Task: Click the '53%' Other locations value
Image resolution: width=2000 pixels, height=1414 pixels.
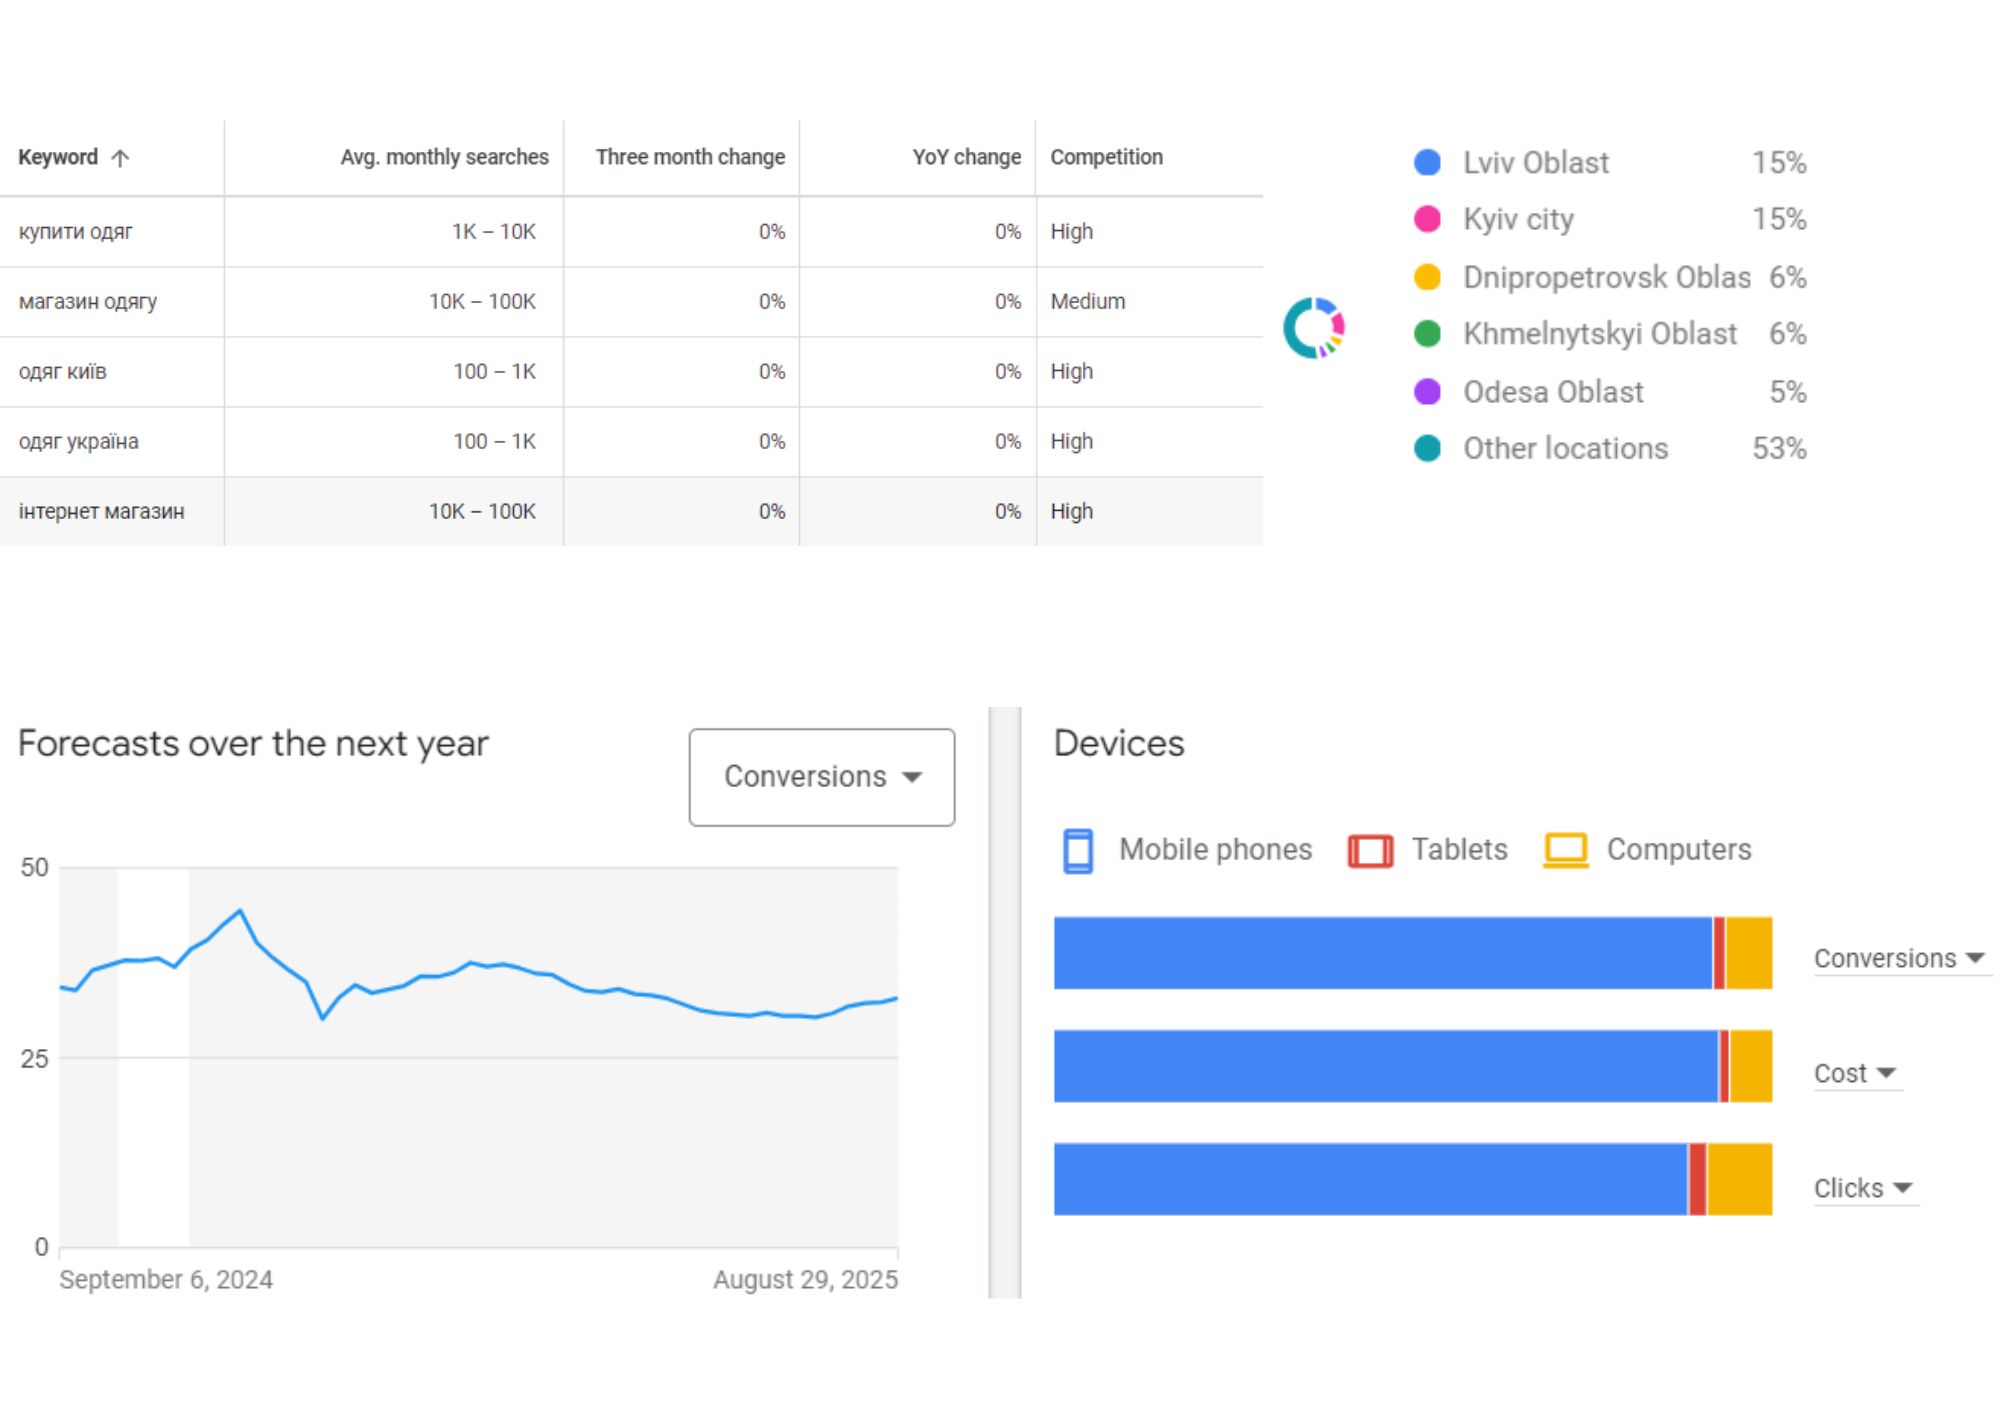Action: tap(1779, 449)
